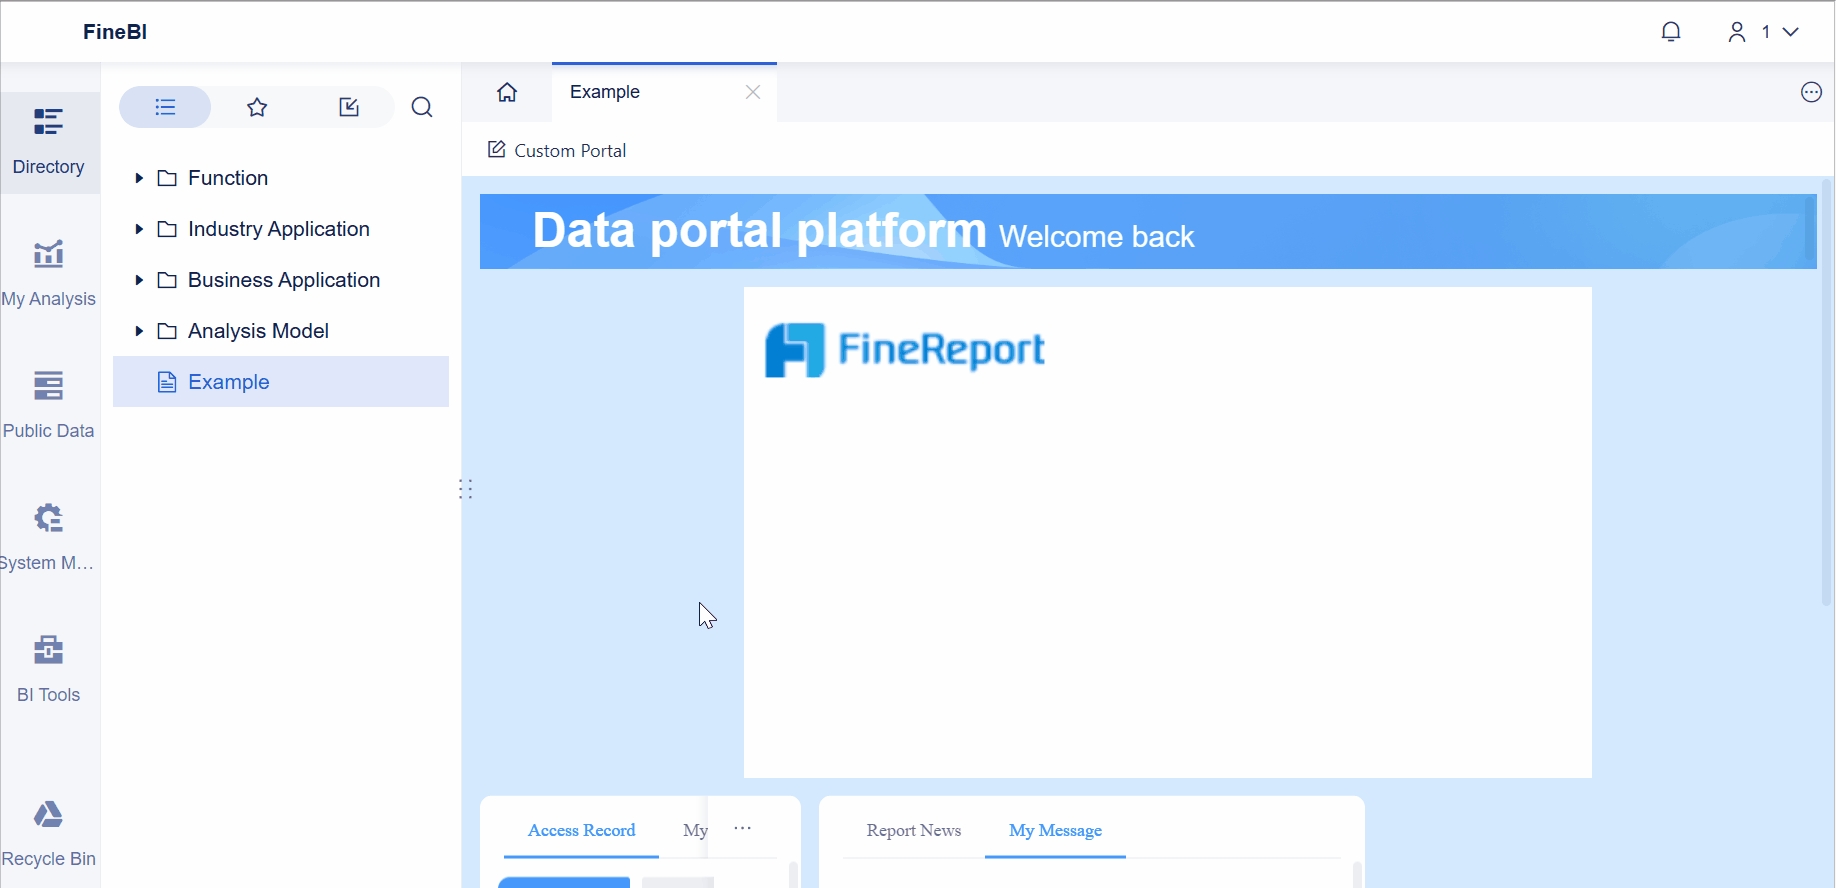Viewport: 1836px width, 888px height.
Task: Select the Access Record tab
Action: pos(581,830)
